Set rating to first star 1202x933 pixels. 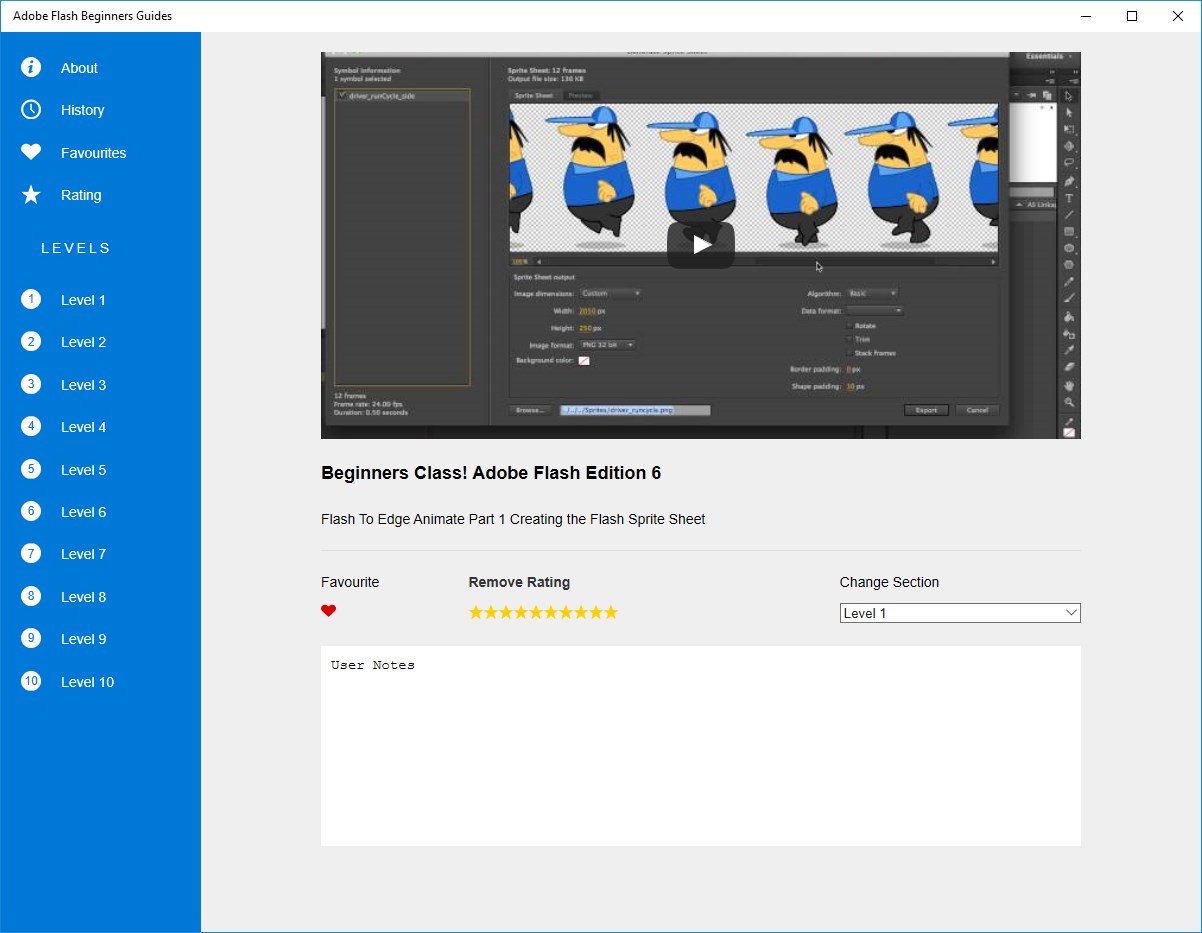[x=476, y=612]
